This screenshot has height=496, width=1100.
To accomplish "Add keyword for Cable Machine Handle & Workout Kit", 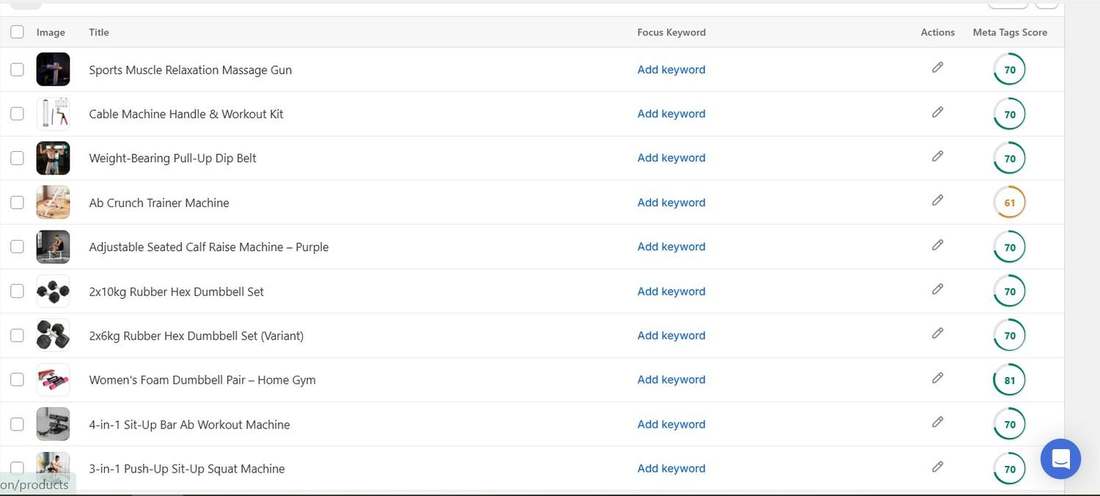I will pos(671,114).
